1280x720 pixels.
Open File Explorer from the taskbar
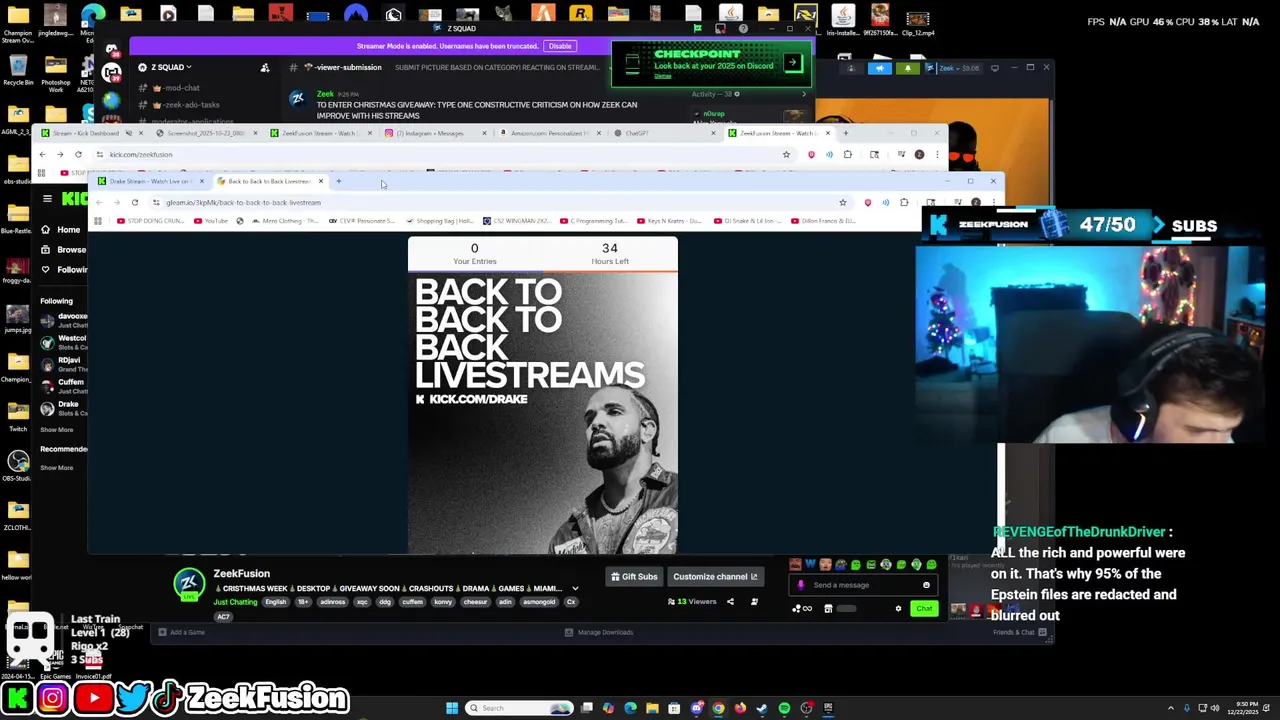coord(652,708)
